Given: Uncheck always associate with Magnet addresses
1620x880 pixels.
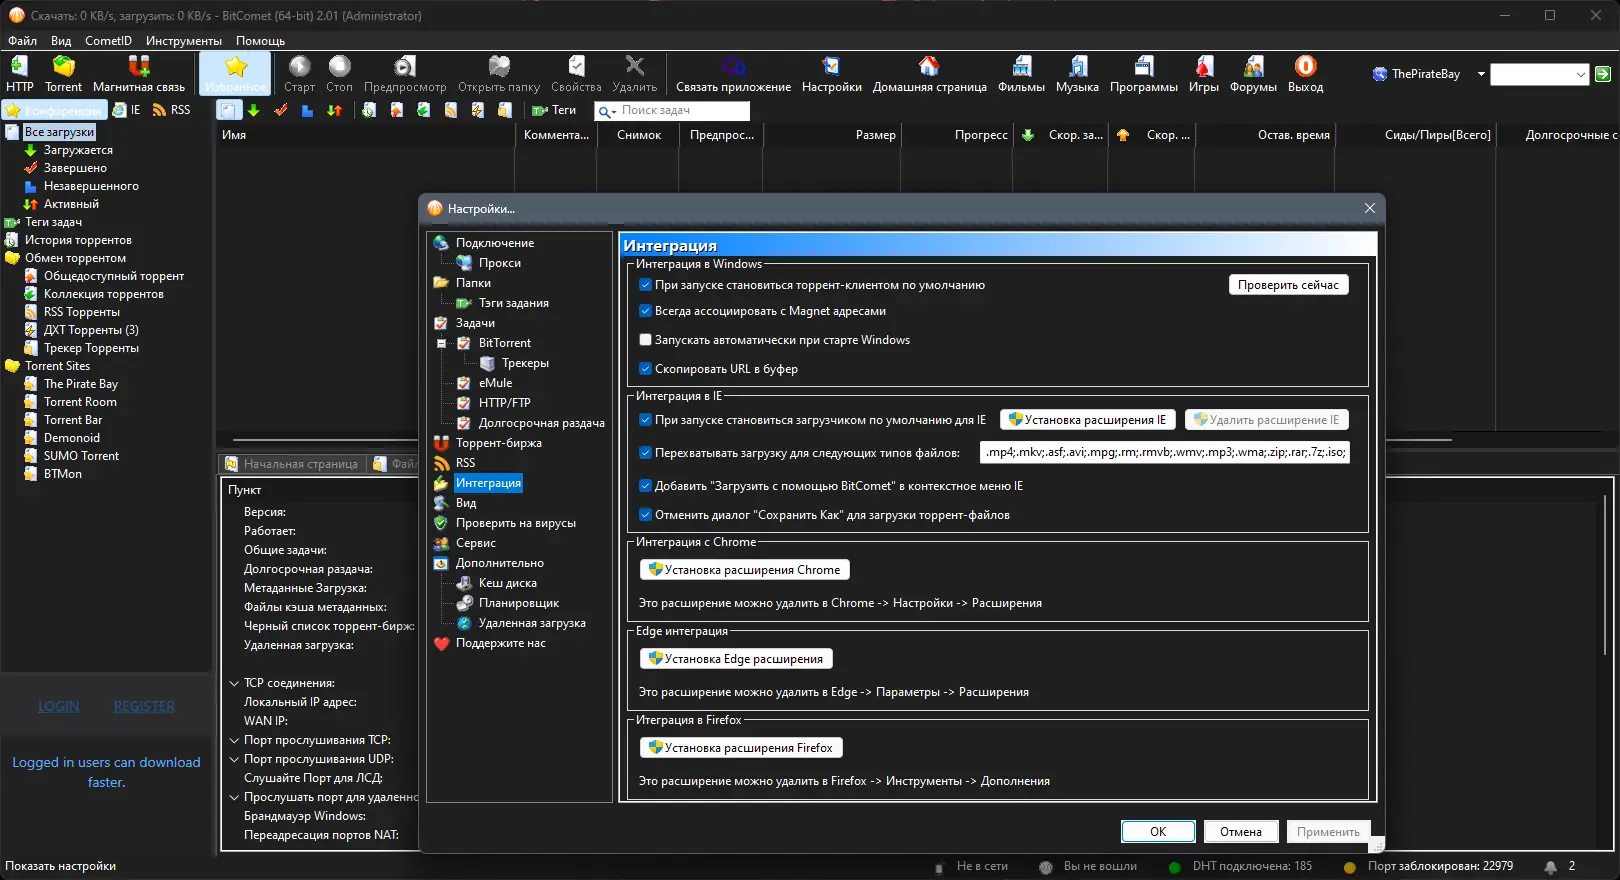Looking at the screenshot, I should click(x=646, y=311).
